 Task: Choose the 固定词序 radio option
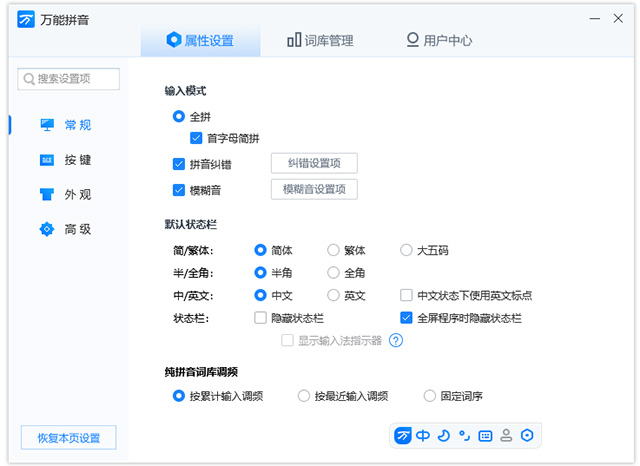(429, 395)
